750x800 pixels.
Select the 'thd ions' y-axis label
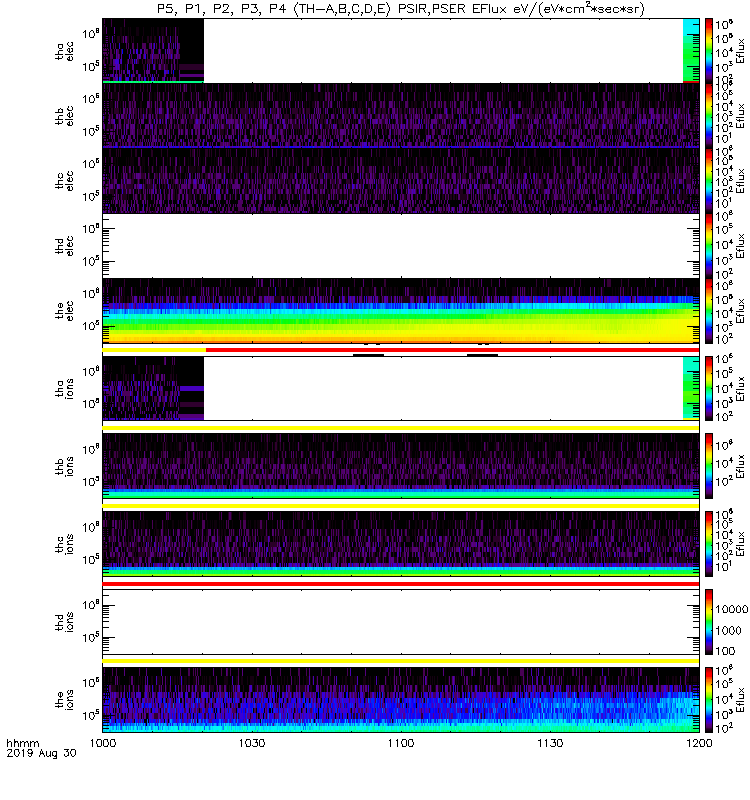[x=64, y=622]
